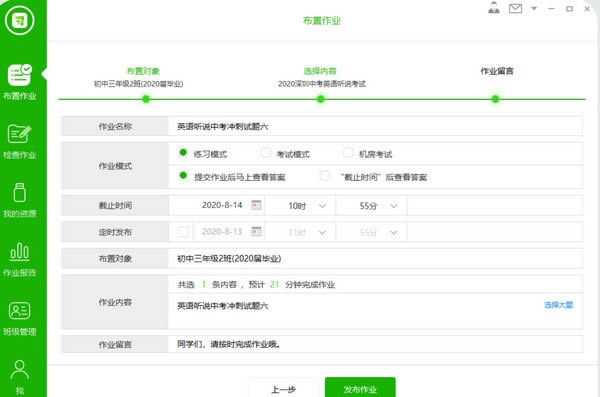
Task: Click the 2020-8-13 scheduled date field
Action: pos(222,232)
